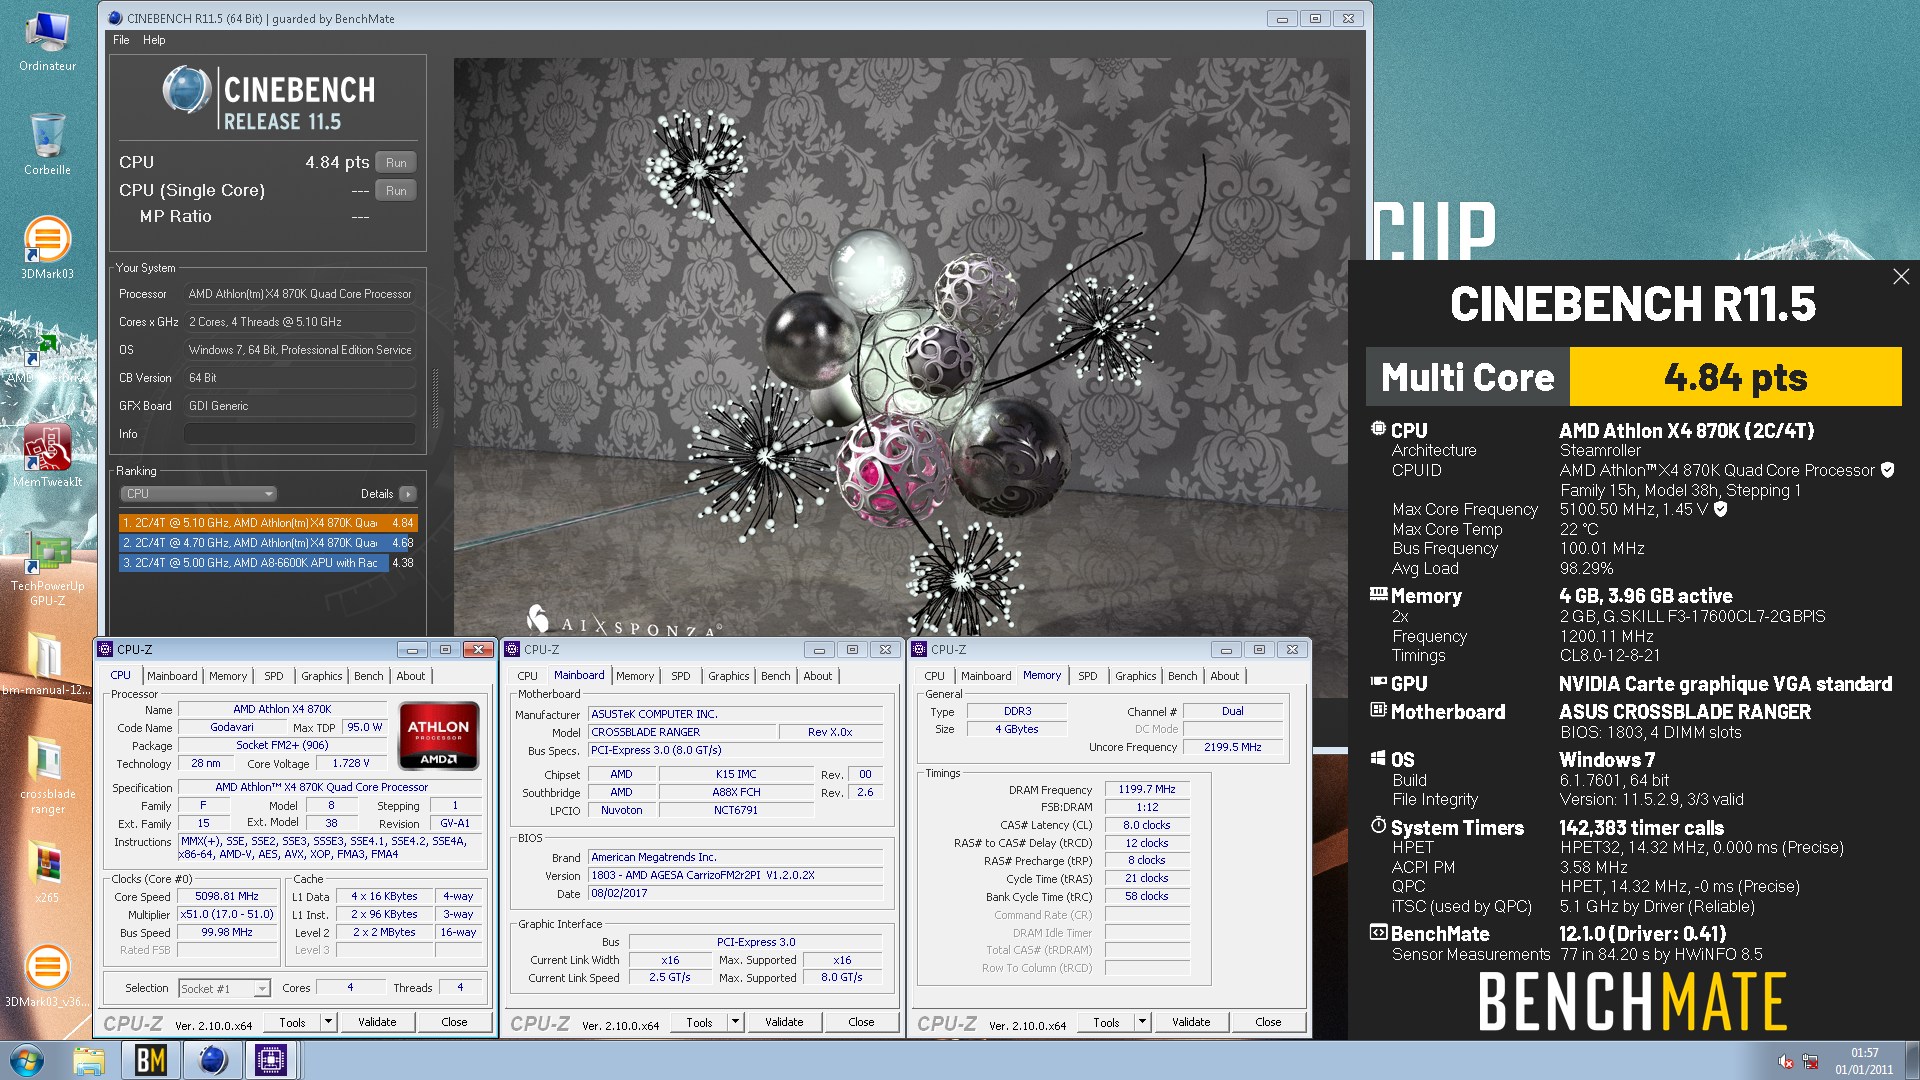
Task: Open Tools dropdown arrow in third CPU-Z
Action: point(1142,1022)
